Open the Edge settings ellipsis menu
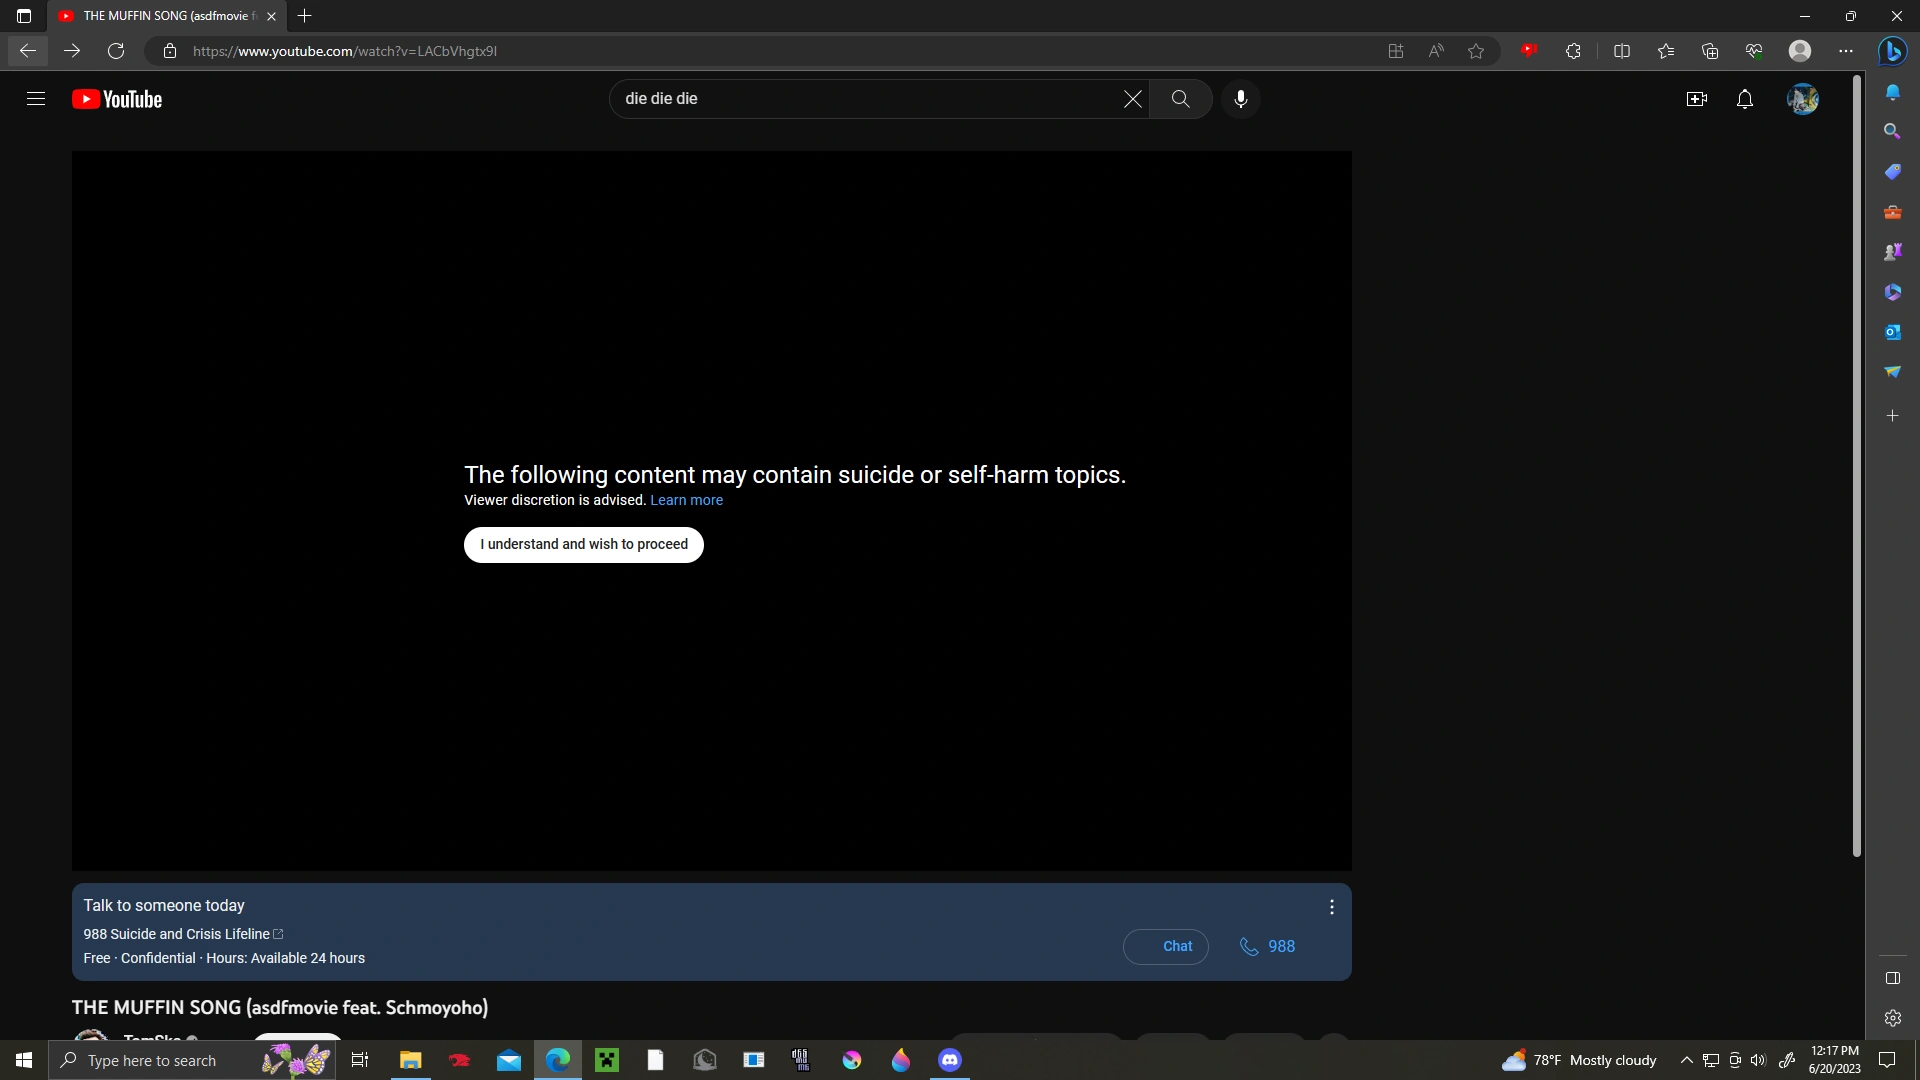The width and height of the screenshot is (1920, 1080). click(1846, 51)
